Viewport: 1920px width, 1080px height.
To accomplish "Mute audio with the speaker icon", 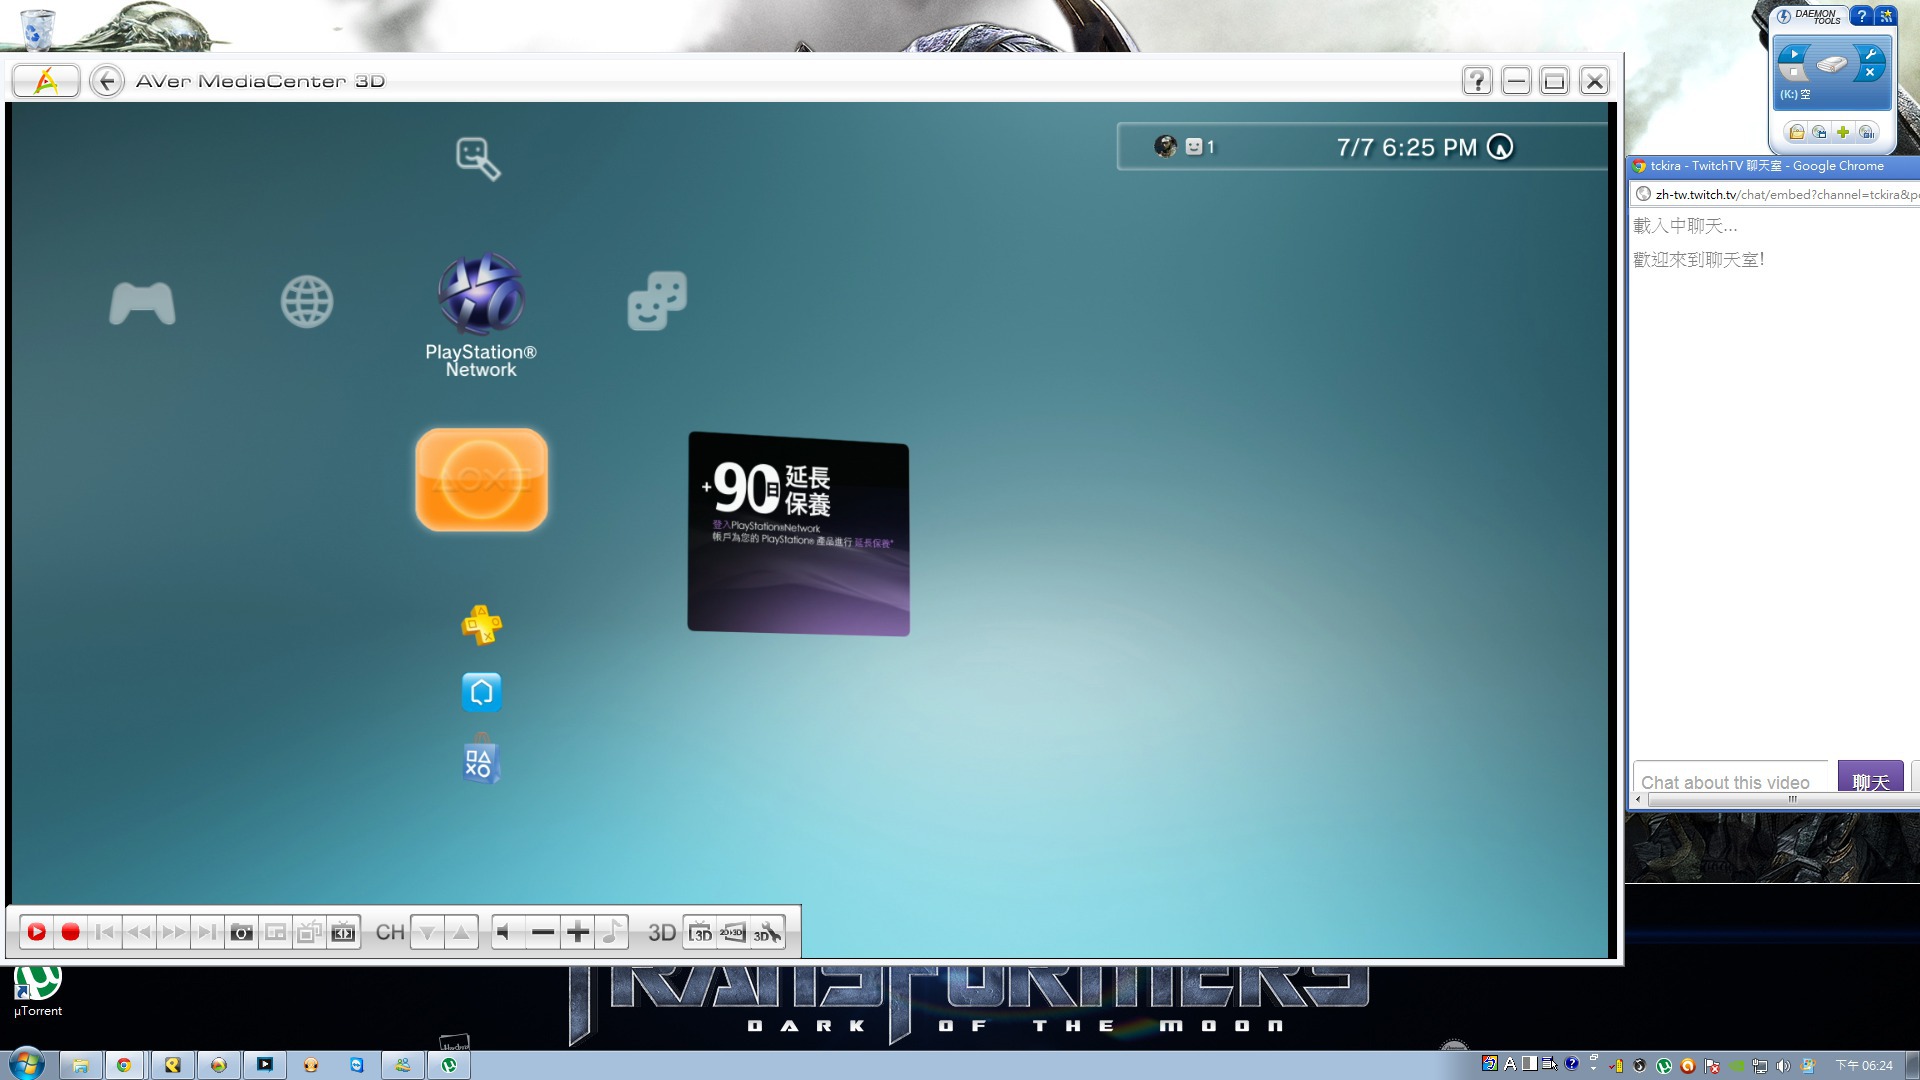I will pyautogui.click(x=508, y=932).
